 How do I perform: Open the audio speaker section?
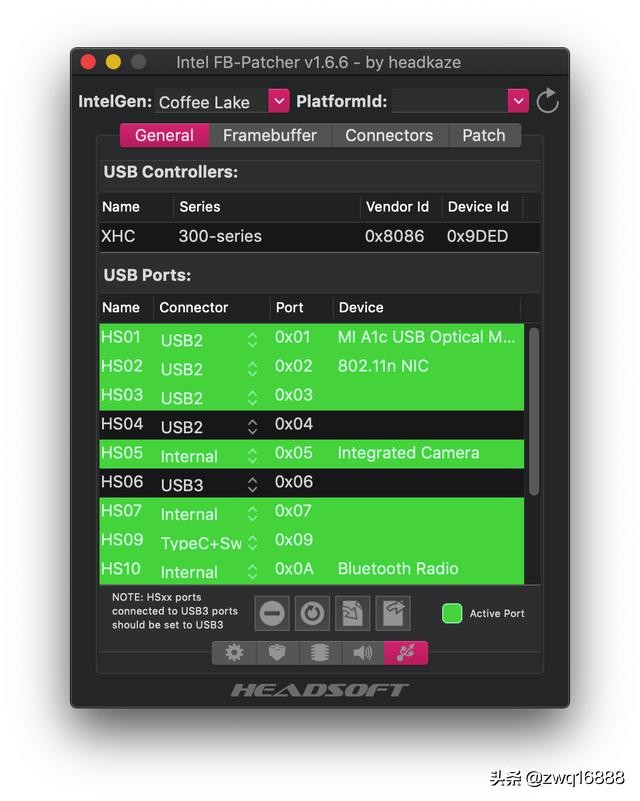coord(362,653)
